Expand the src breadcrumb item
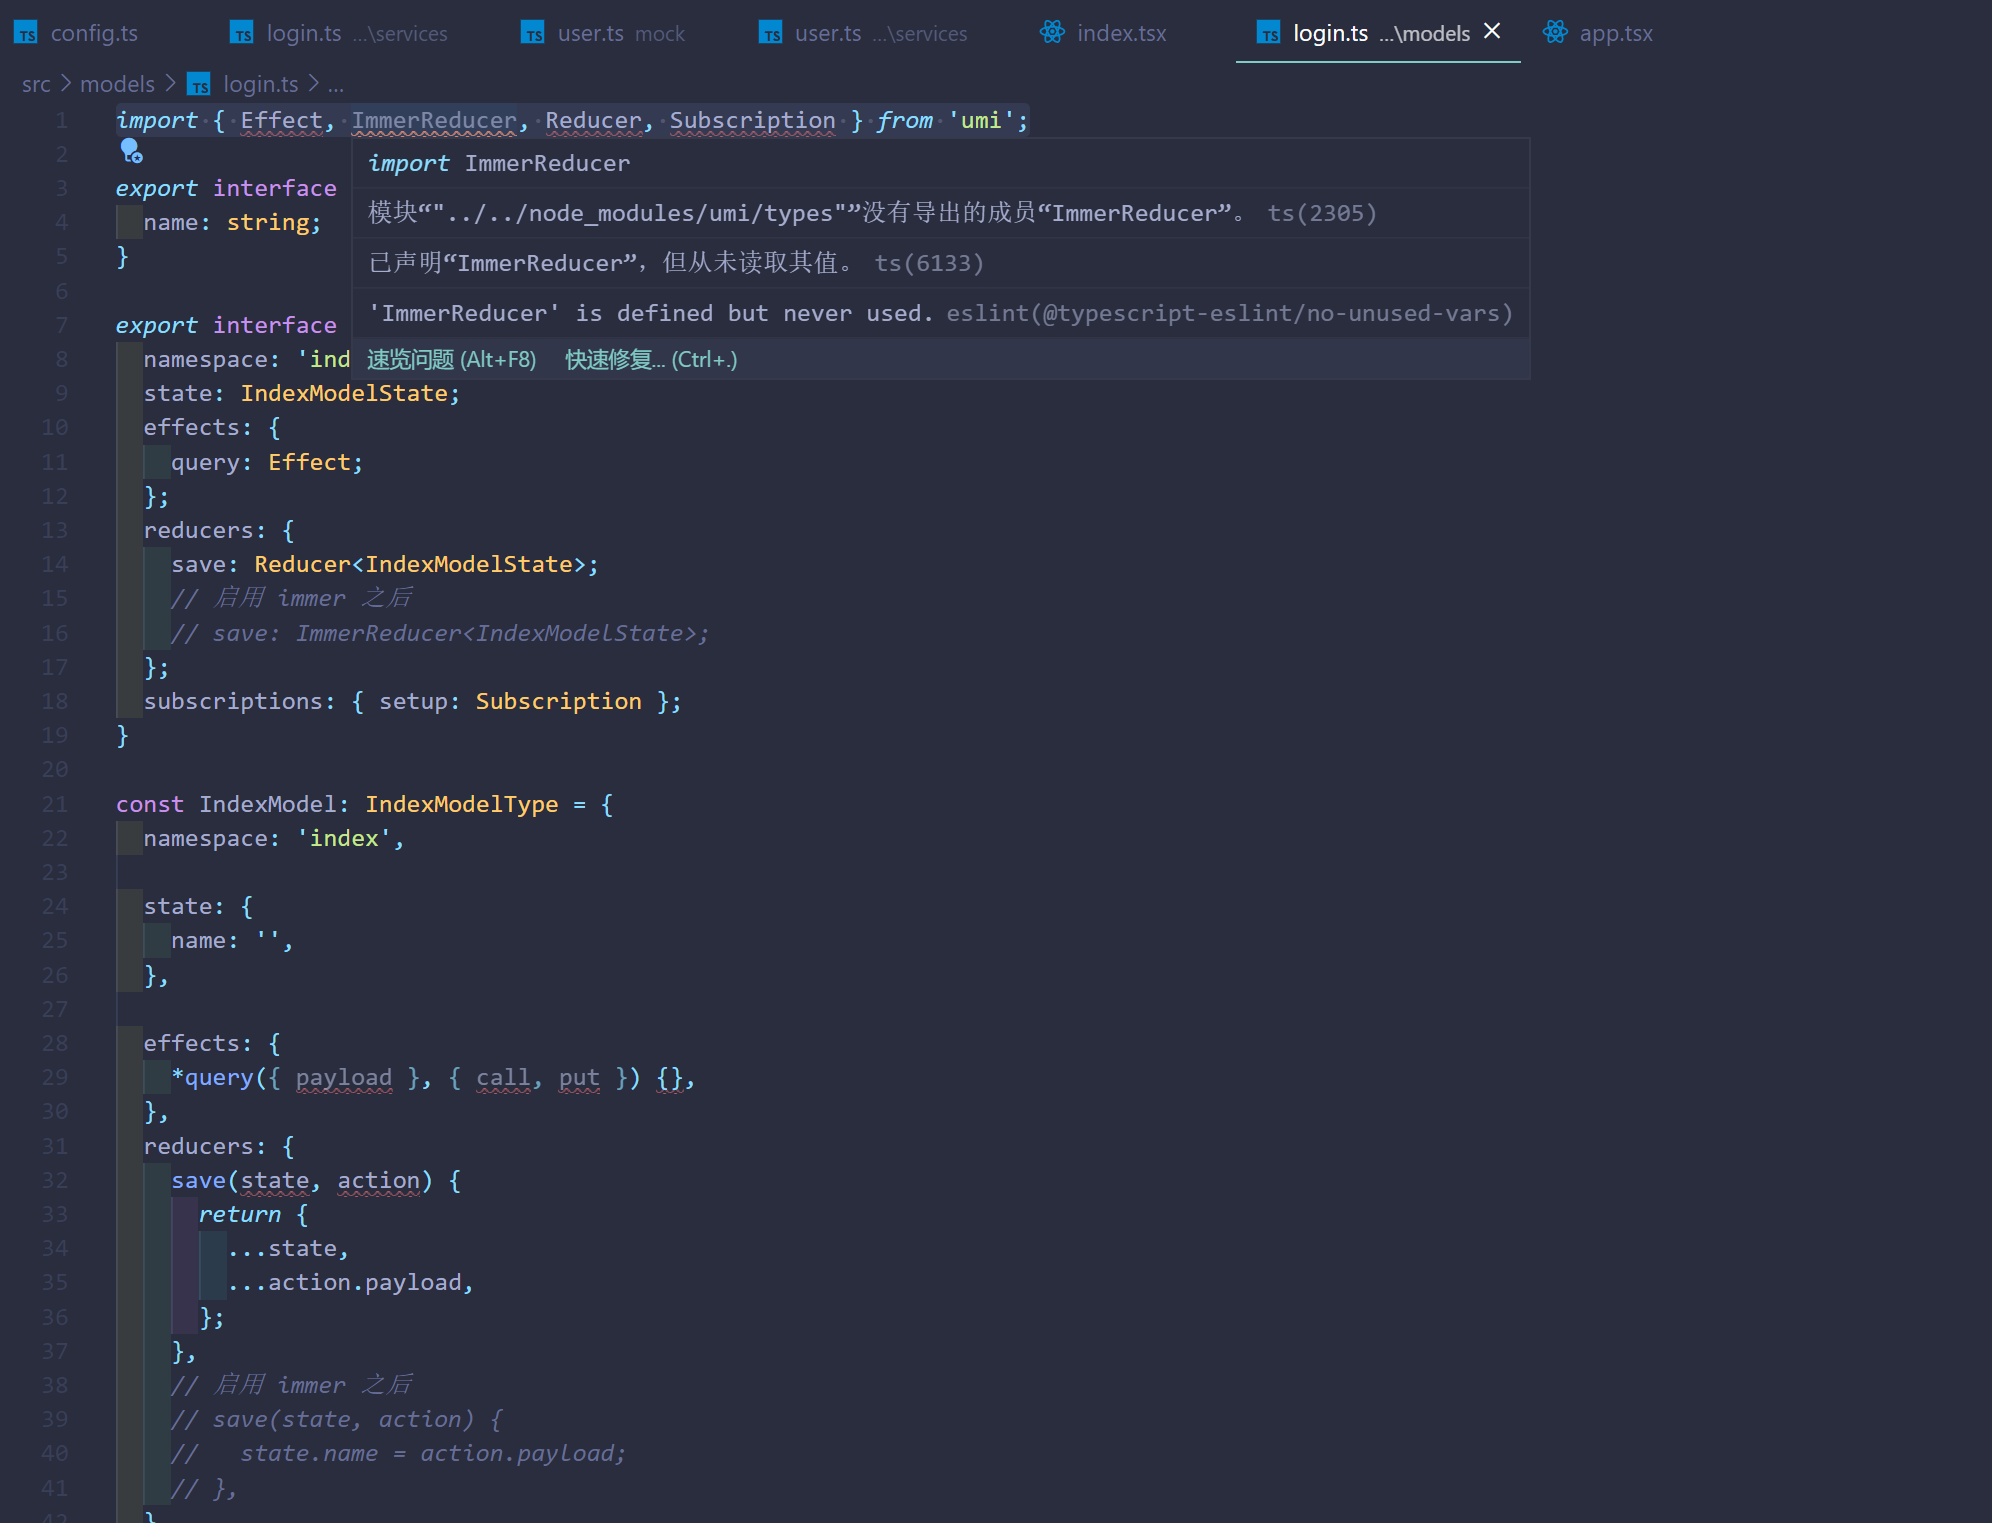This screenshot has height=1523, width=1992. (x=36, y=84)
